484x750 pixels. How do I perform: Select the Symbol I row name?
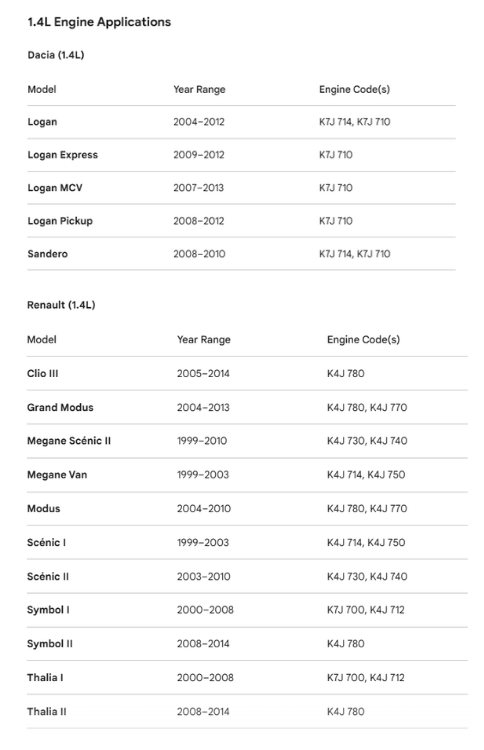click(x=48, y=610)
